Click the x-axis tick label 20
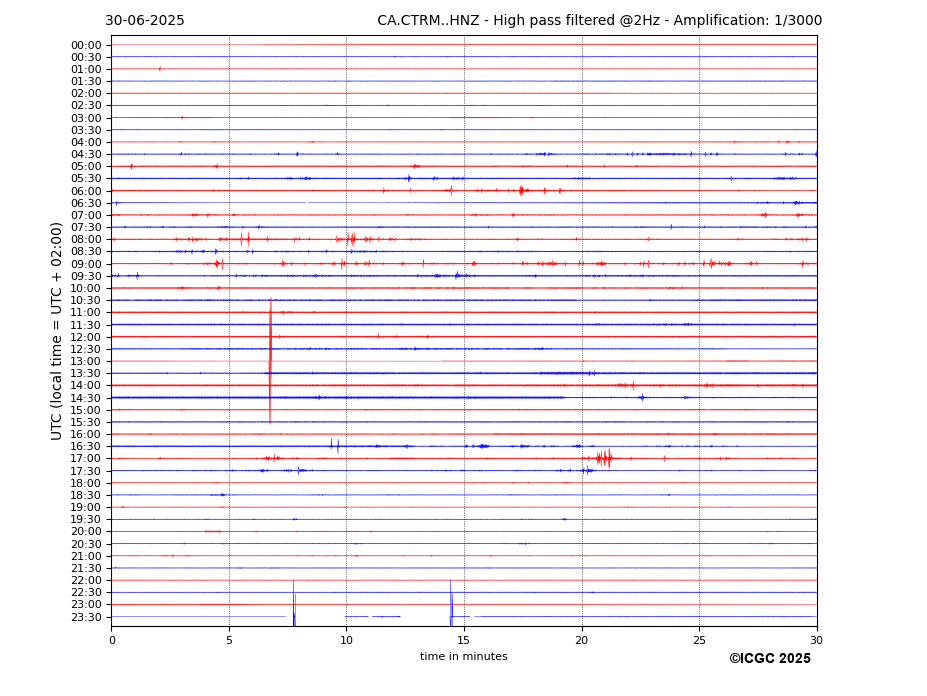This screenshot has height=696, width=927. tap(582, 640)
